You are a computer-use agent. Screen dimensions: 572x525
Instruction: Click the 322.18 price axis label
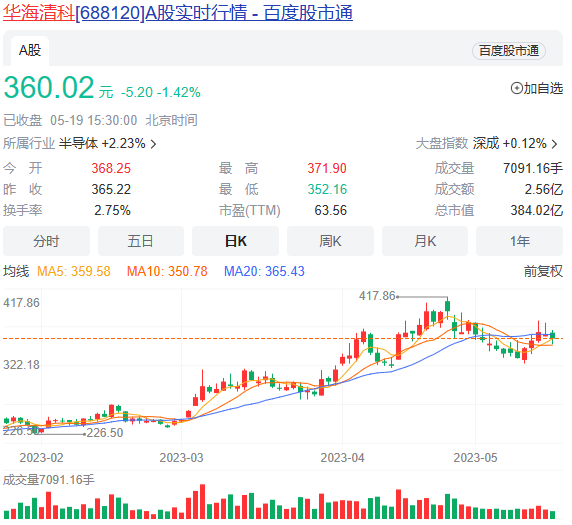point(21,365)
